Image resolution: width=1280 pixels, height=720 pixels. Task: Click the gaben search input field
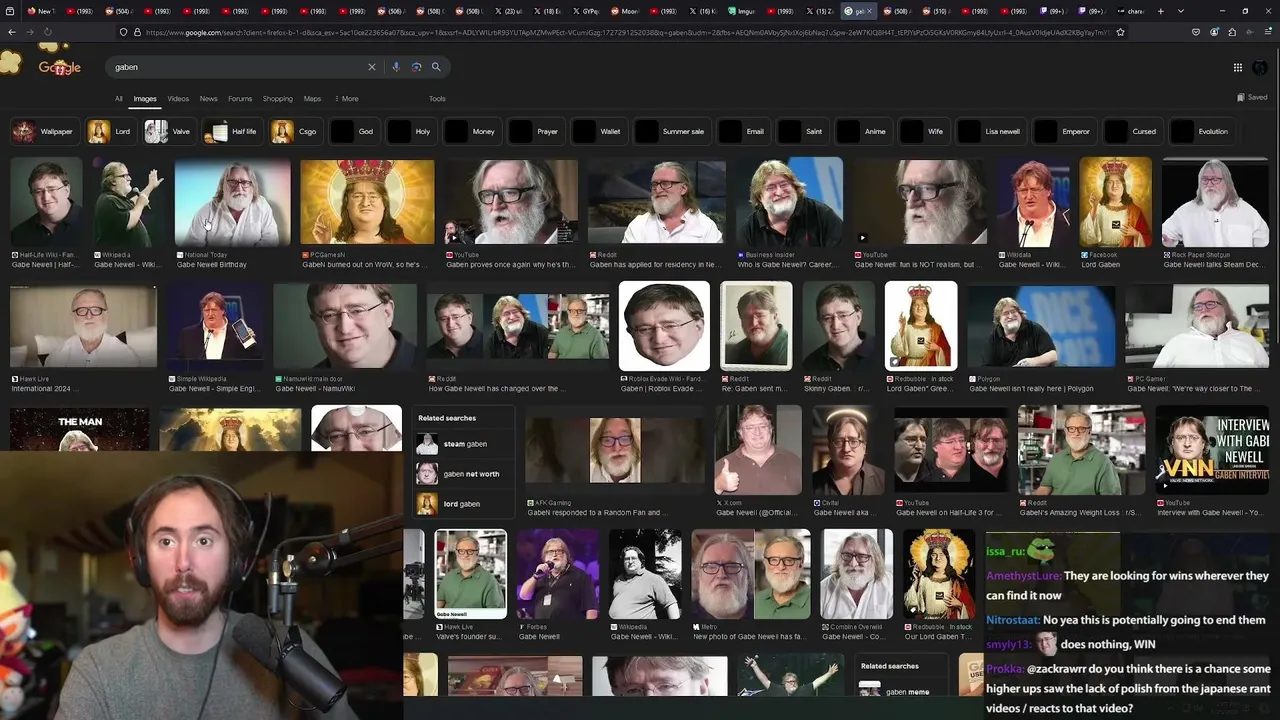tap(238, 67)
